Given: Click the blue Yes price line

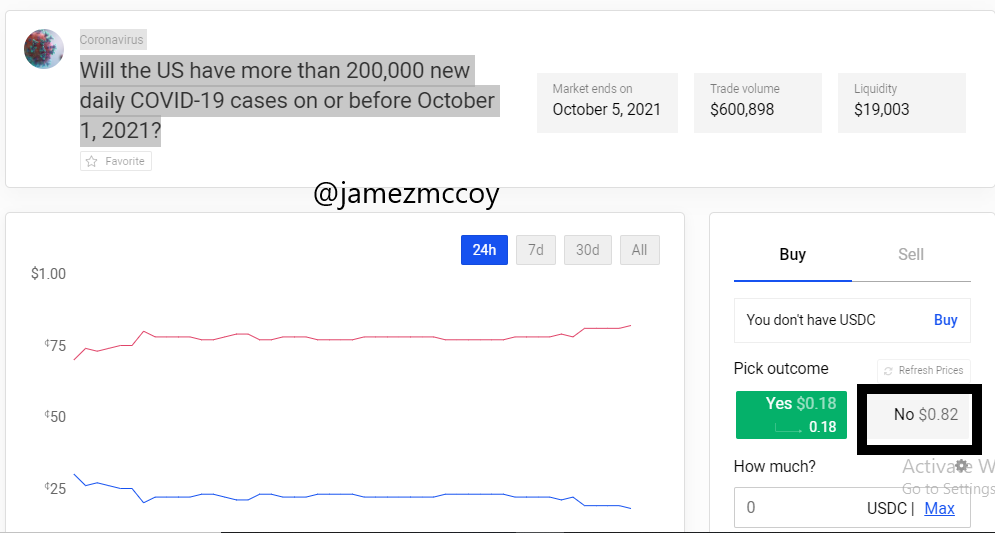Looking at the screenshot, I should pyautogui.click(x=353, y=496).
